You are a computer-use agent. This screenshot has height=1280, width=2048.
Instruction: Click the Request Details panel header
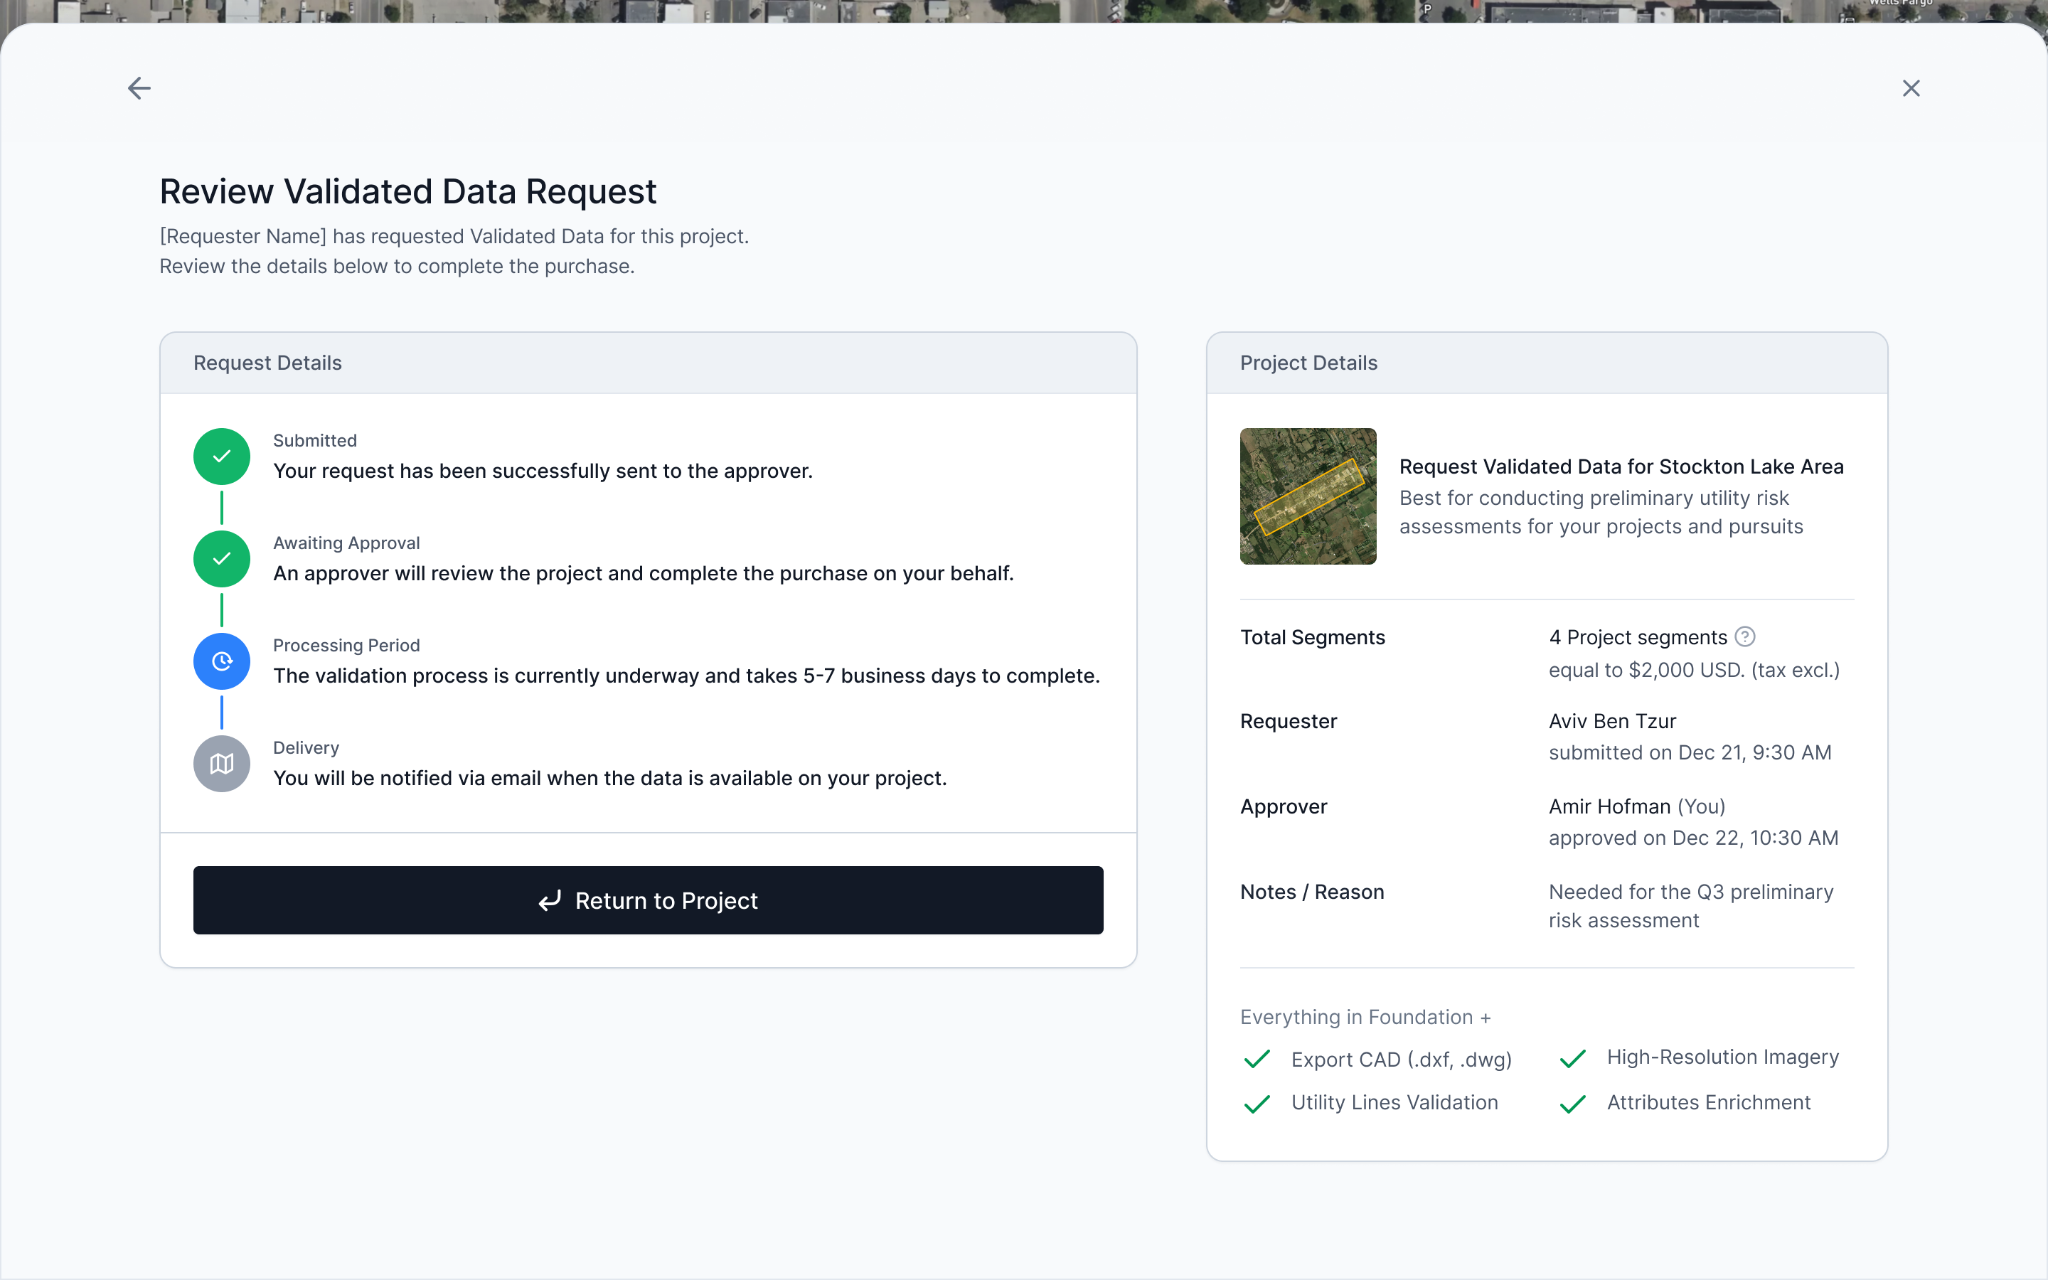pyautogui.click(x=267, y=363)
